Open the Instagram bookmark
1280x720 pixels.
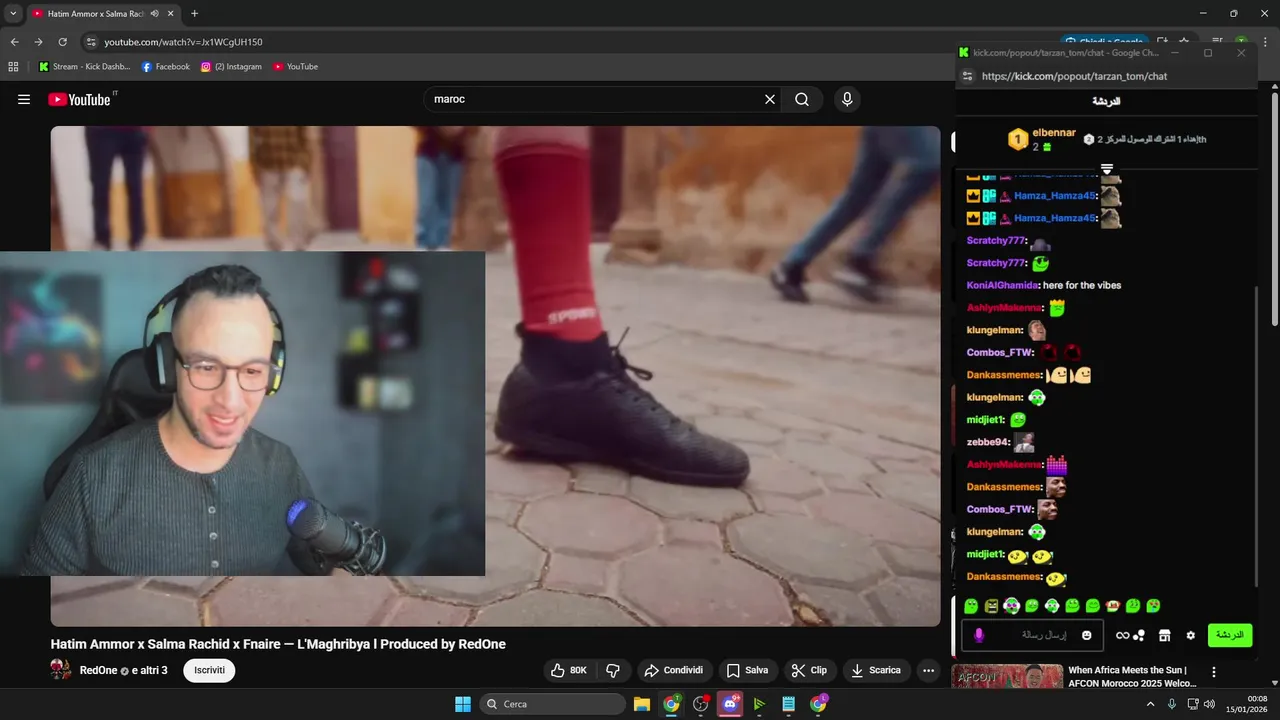pos(231,67)
